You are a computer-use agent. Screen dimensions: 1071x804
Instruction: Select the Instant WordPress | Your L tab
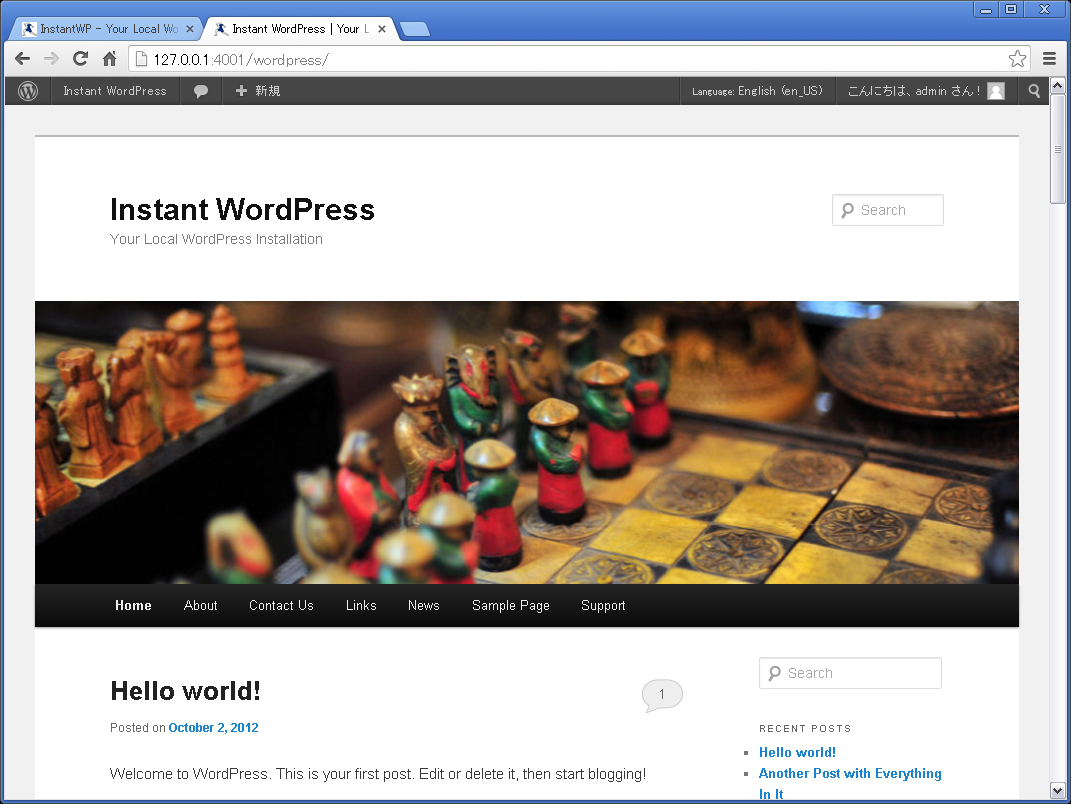[299, 29]
